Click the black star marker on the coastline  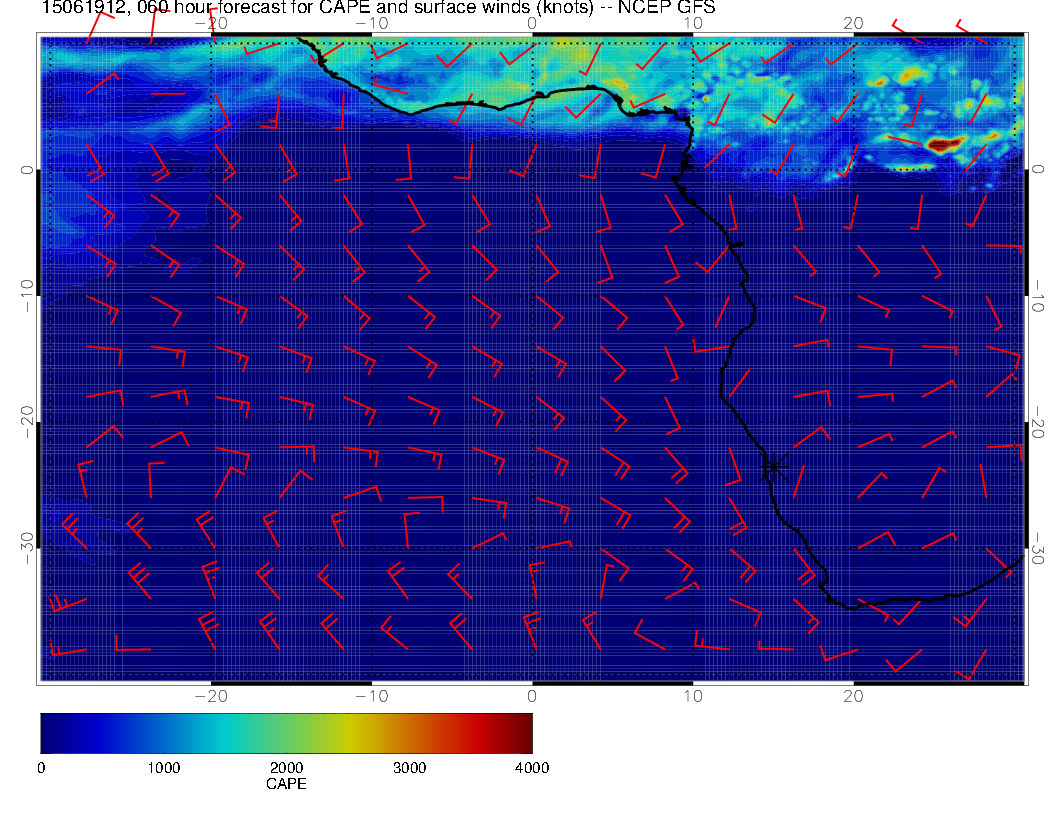pos(773,466)
